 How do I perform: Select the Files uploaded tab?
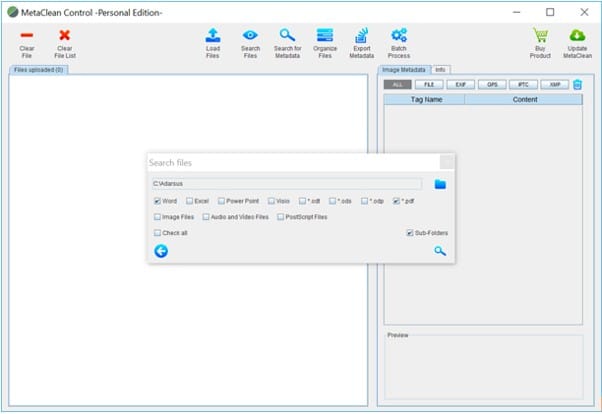pos(38,70)
